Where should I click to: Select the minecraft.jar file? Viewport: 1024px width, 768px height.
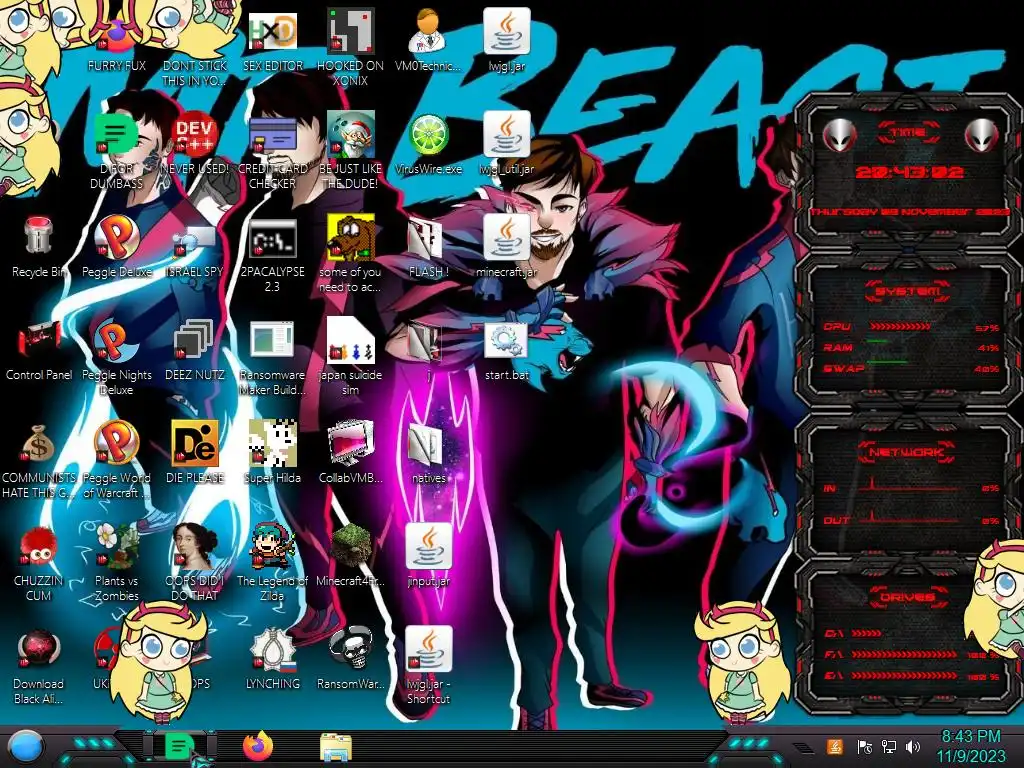tap(506, 237)
